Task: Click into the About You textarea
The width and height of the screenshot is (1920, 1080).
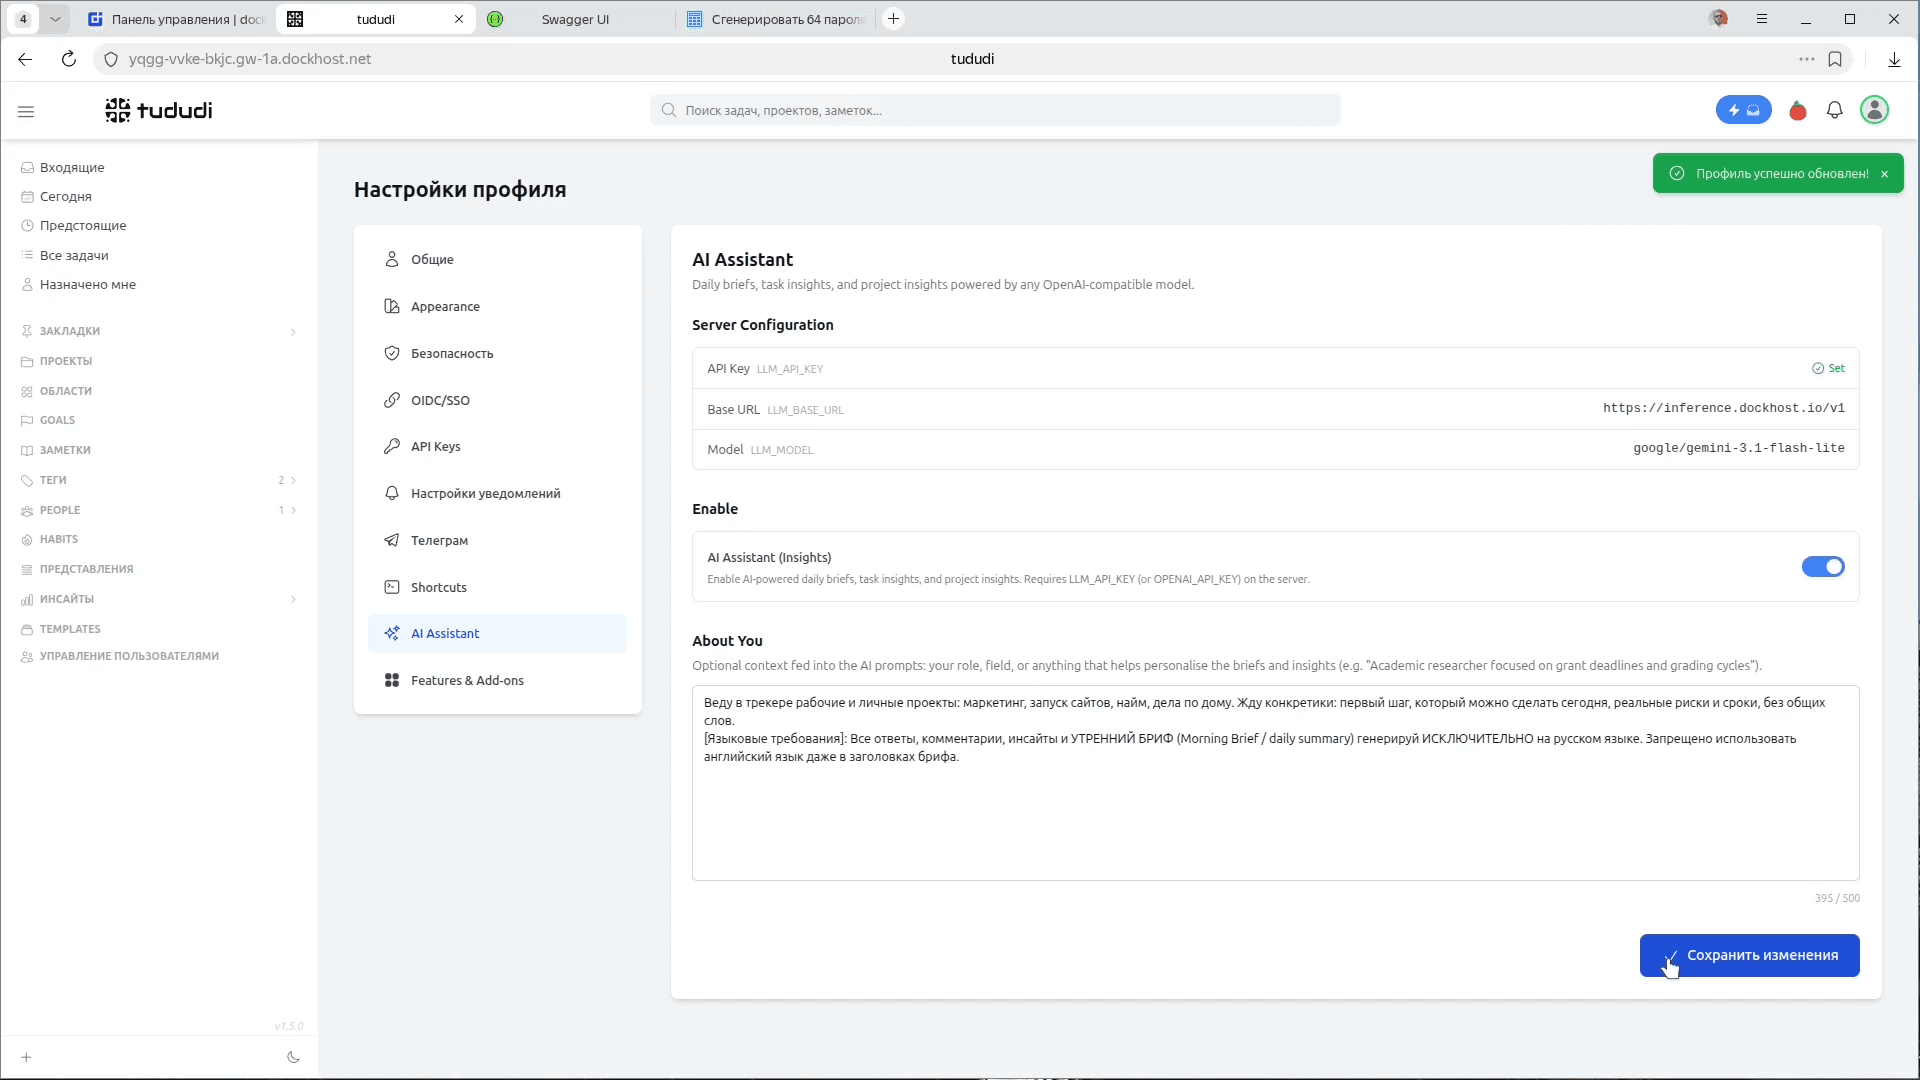Action: coord(1275,783)
